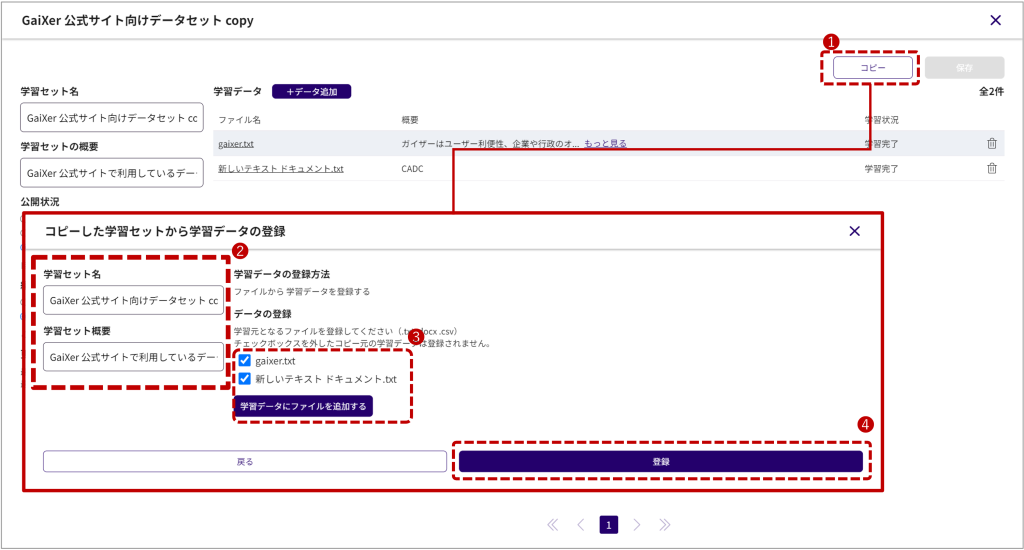
Task: Close the コピーした学習セット registration dialog
Action: 854,231
